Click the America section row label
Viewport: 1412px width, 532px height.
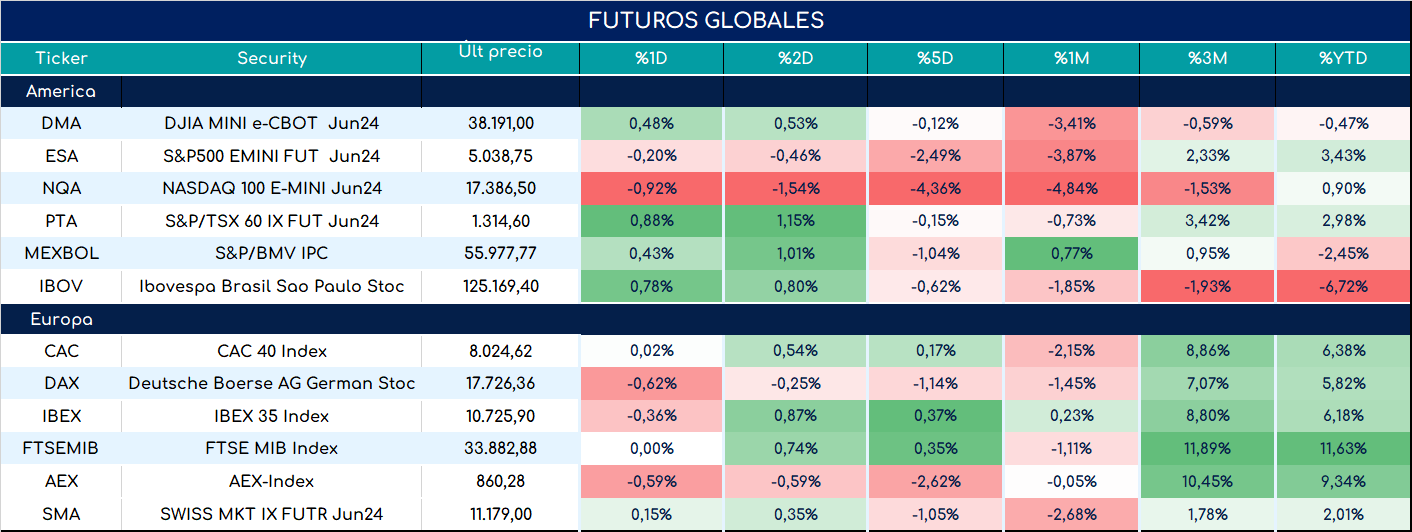click(61, 91)
